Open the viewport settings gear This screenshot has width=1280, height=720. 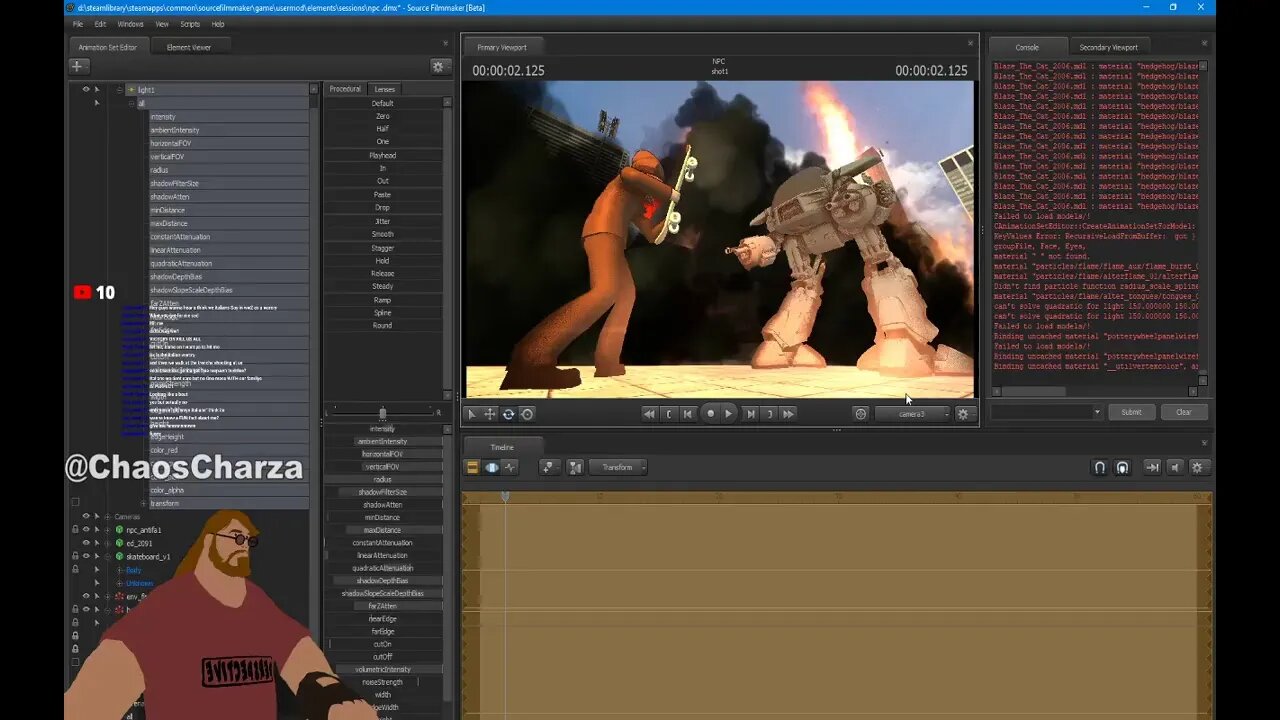click(963, 414)
